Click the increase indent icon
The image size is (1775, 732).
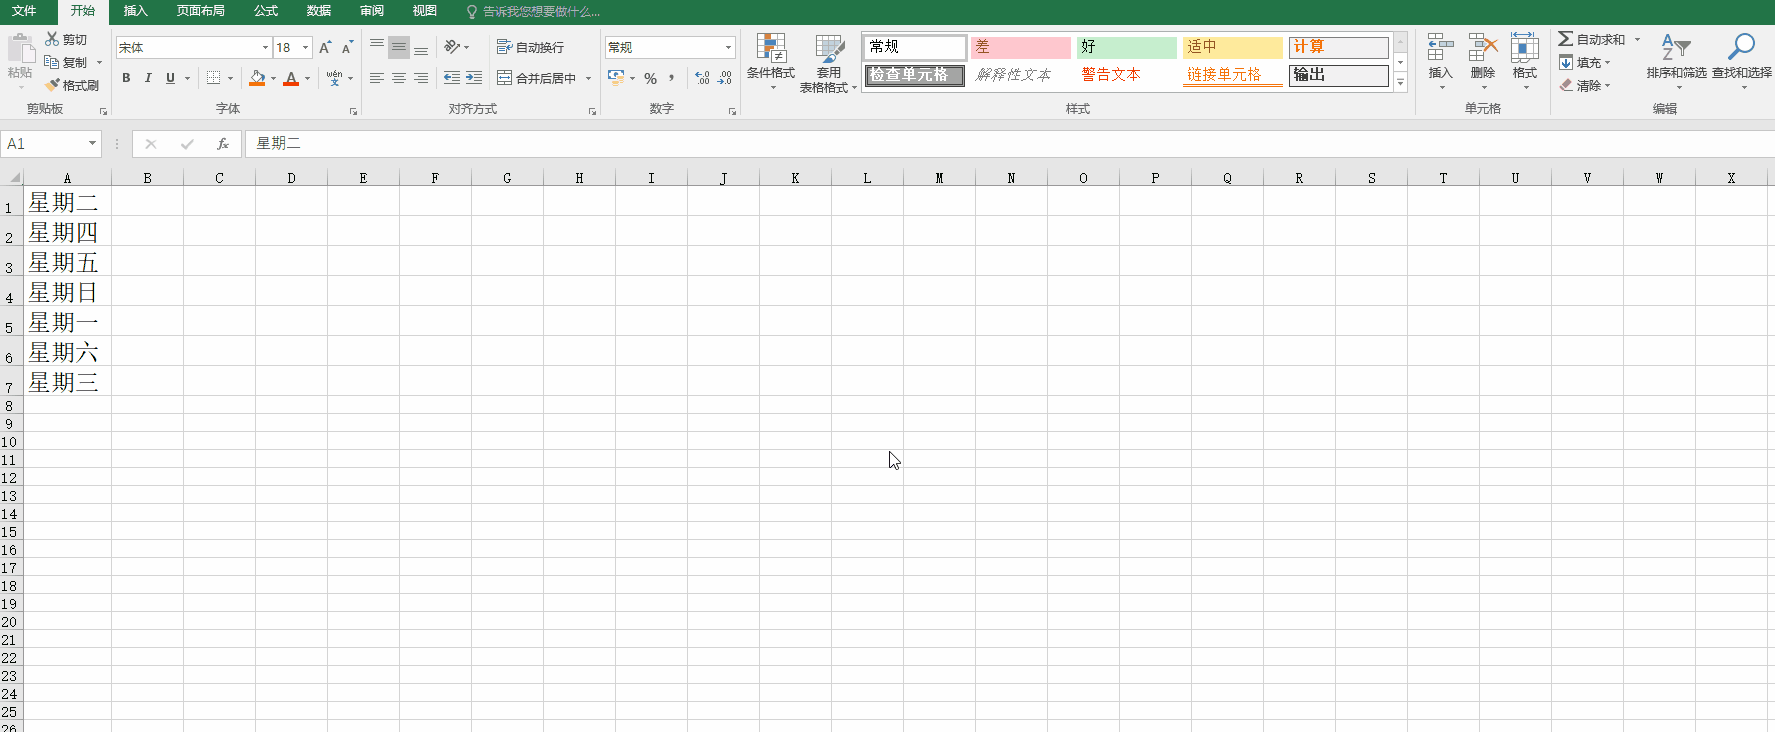click(474, 78)
